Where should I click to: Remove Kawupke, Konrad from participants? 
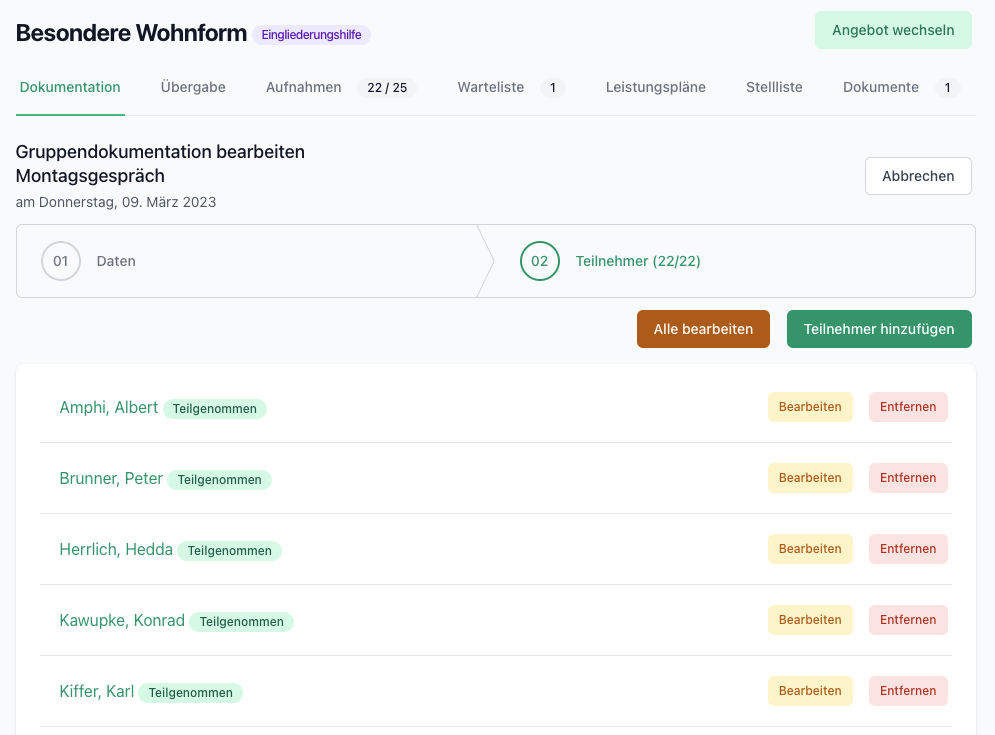[x=908, y=620]
